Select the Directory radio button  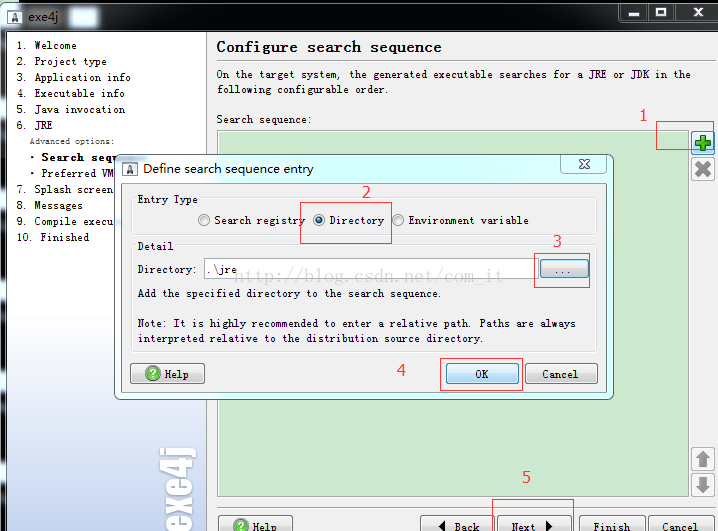coord(320,220)
